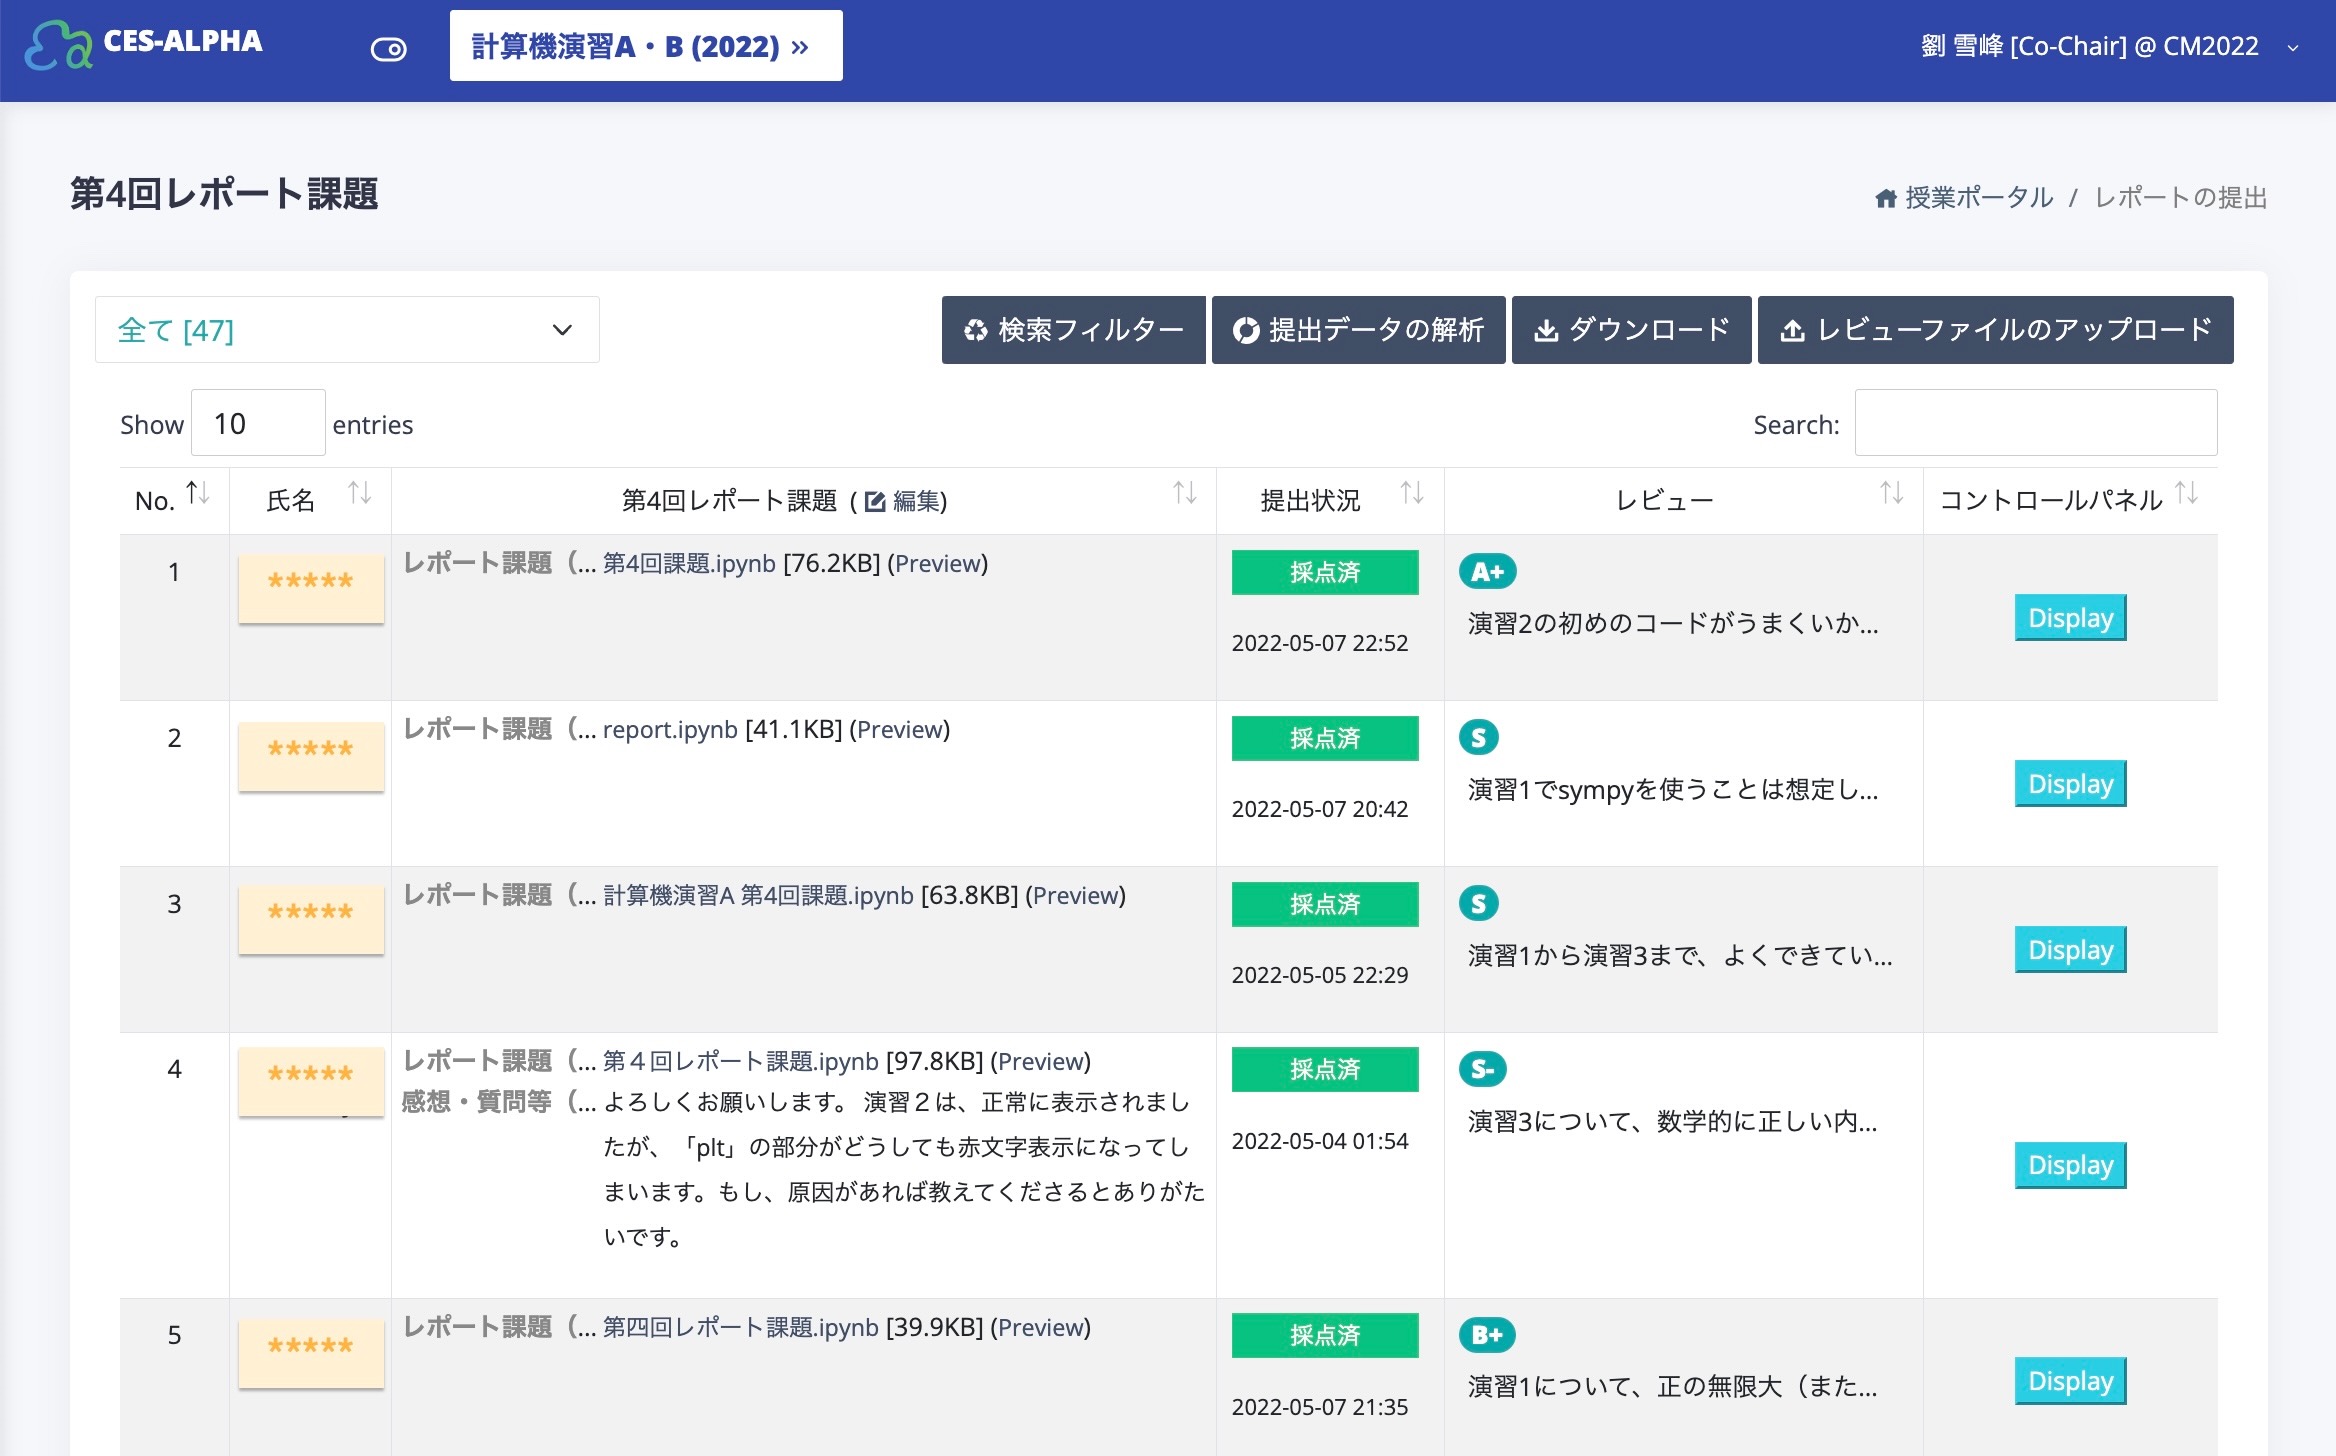The width and height of the screenshot is (2336, 1456).
Task: Click into the Search input field
Action: pyautogui.click(x=2035, y=423)
